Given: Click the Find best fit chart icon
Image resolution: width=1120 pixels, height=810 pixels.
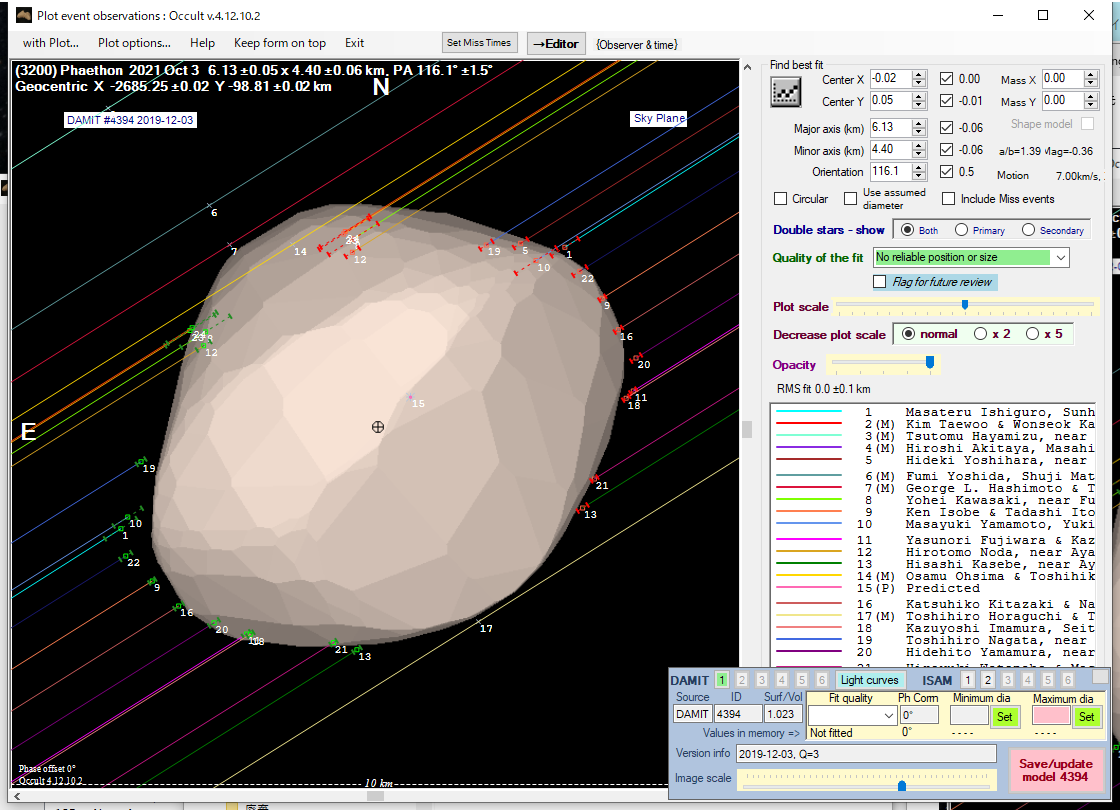Looking at the screenshot, I should point(786,91).
